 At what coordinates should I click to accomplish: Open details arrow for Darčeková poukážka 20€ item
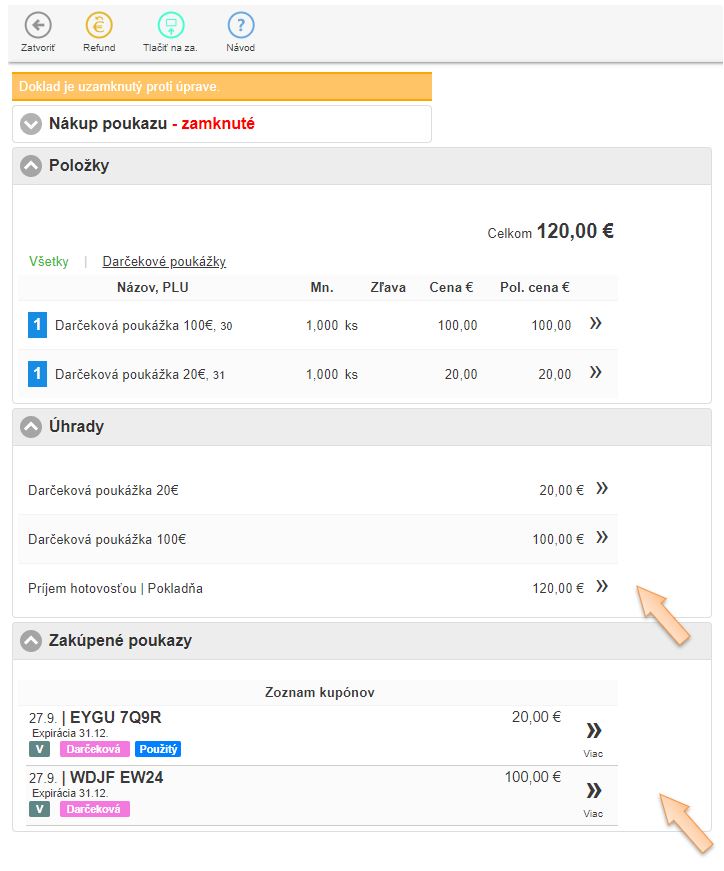(596, 372)
